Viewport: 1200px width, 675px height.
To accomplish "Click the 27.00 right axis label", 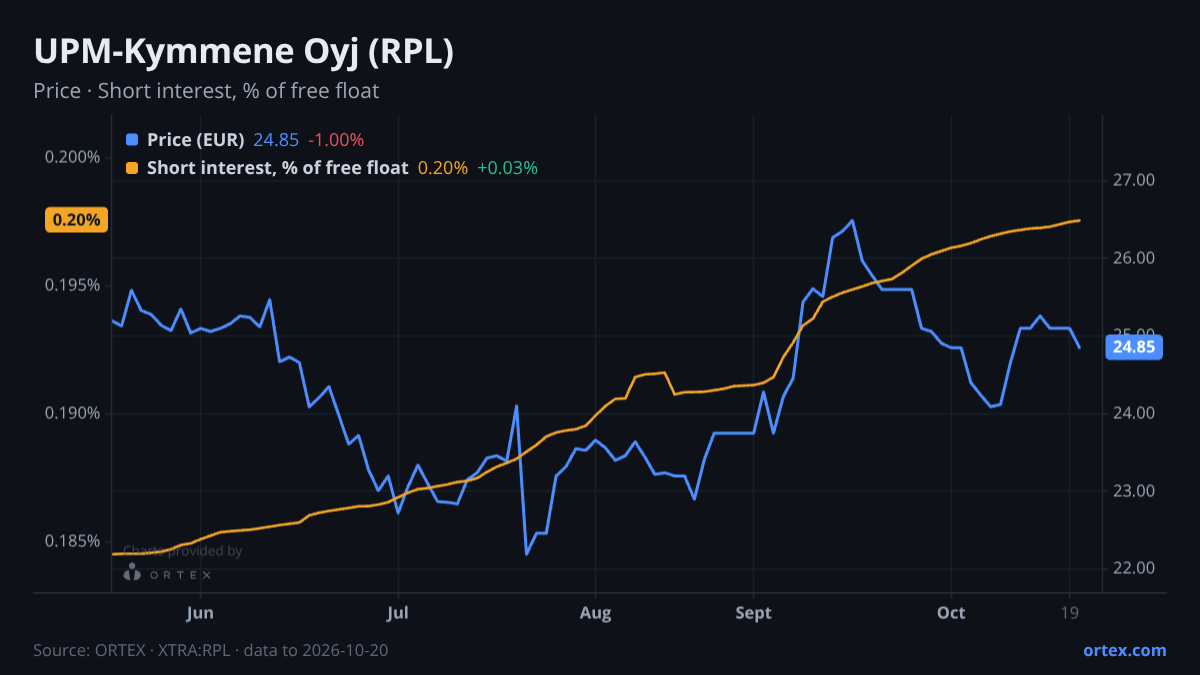I will click(1134, 180).
